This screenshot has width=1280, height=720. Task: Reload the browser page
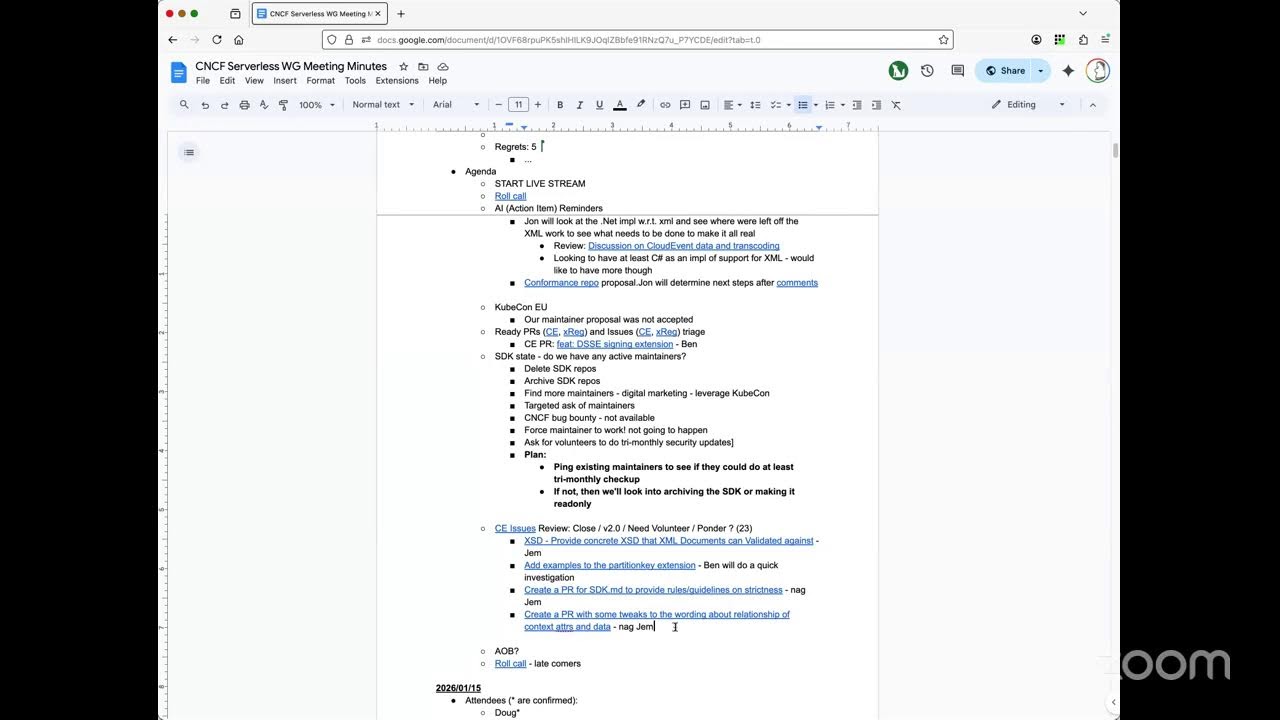[217, 40]
